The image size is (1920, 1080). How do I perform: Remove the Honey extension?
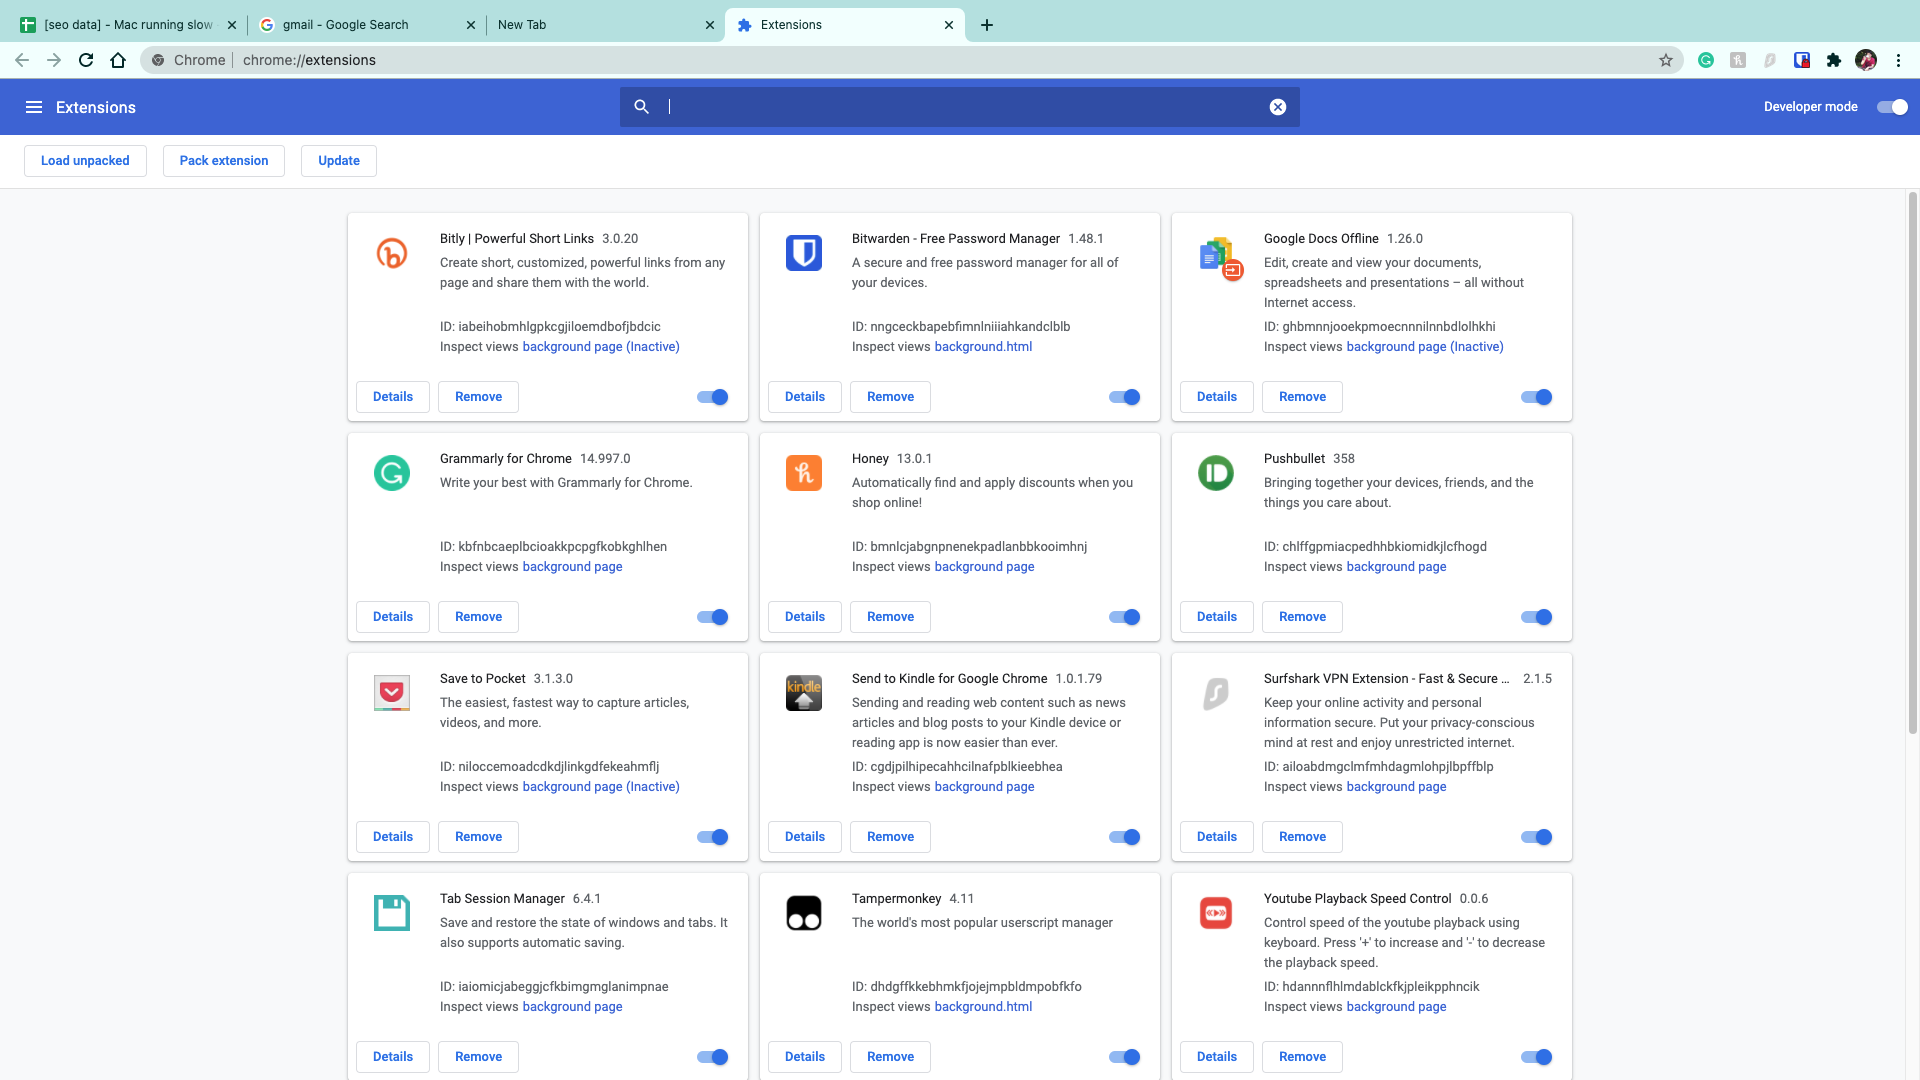click(x=890, y=617)
